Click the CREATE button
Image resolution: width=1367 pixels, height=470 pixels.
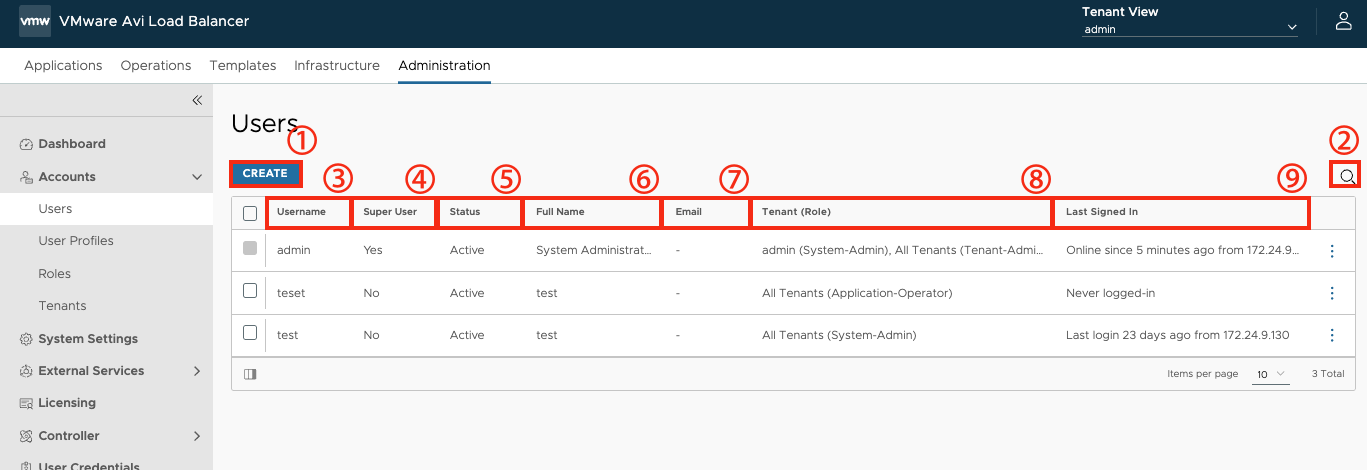point(265,173)
